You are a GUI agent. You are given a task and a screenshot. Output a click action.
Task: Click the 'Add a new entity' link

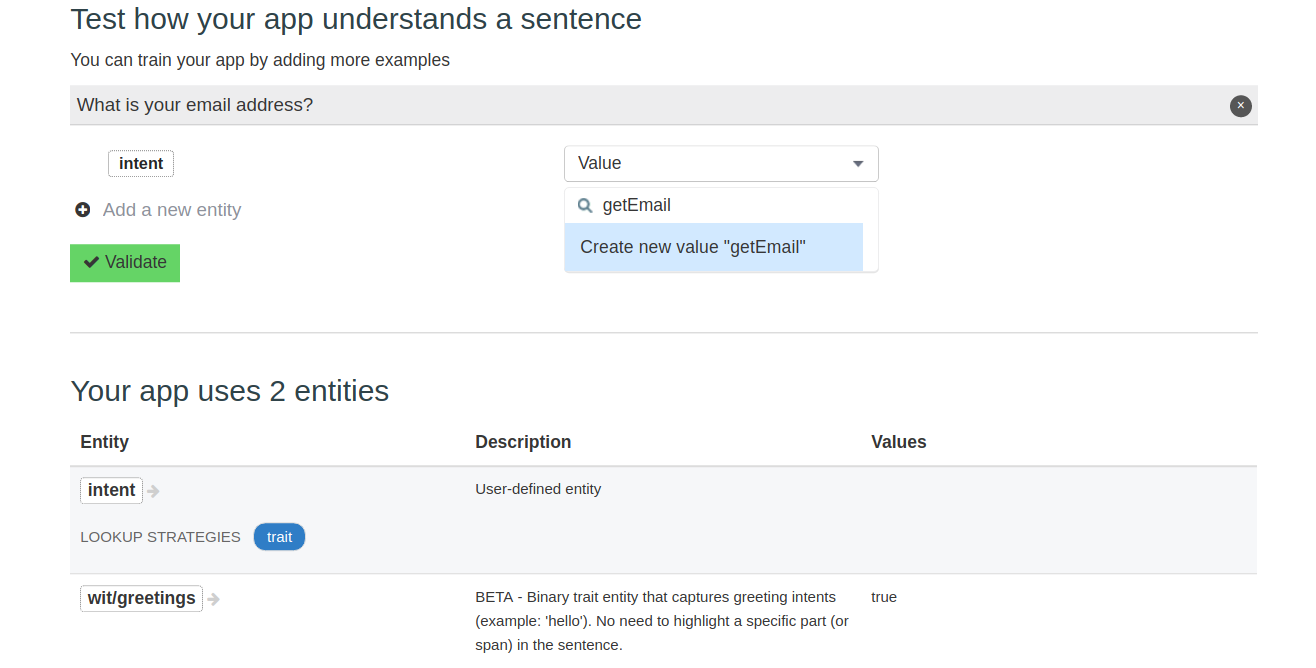point(171,210)
